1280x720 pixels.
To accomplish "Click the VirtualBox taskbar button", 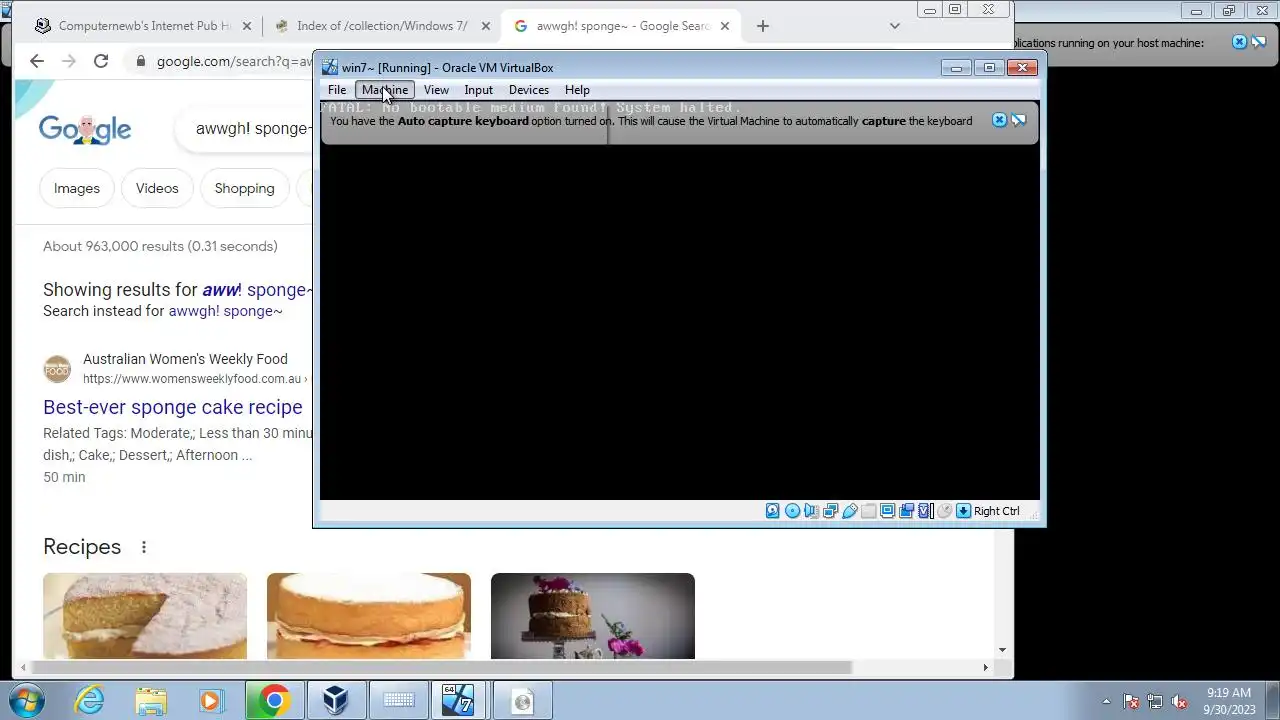I will (x=335, y=701).
